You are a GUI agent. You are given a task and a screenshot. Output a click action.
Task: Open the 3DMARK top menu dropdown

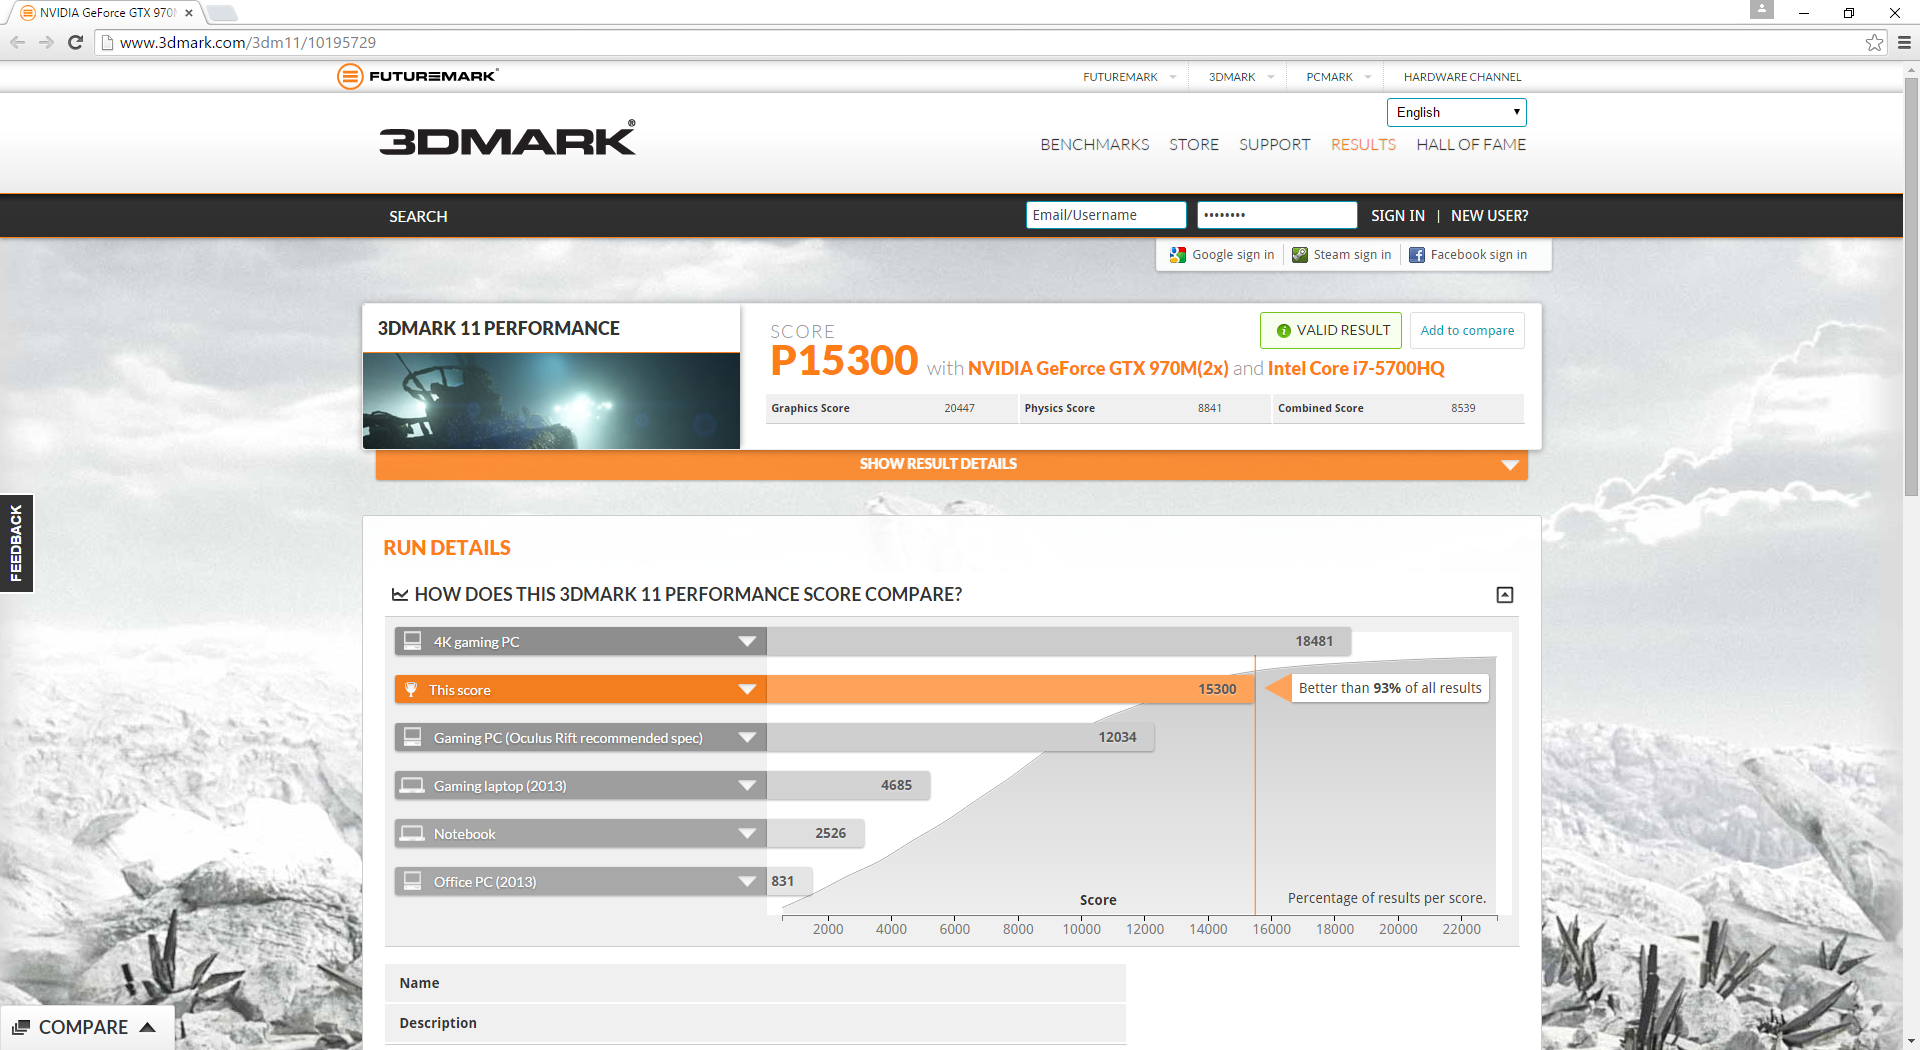click(x=1241, y=77)
